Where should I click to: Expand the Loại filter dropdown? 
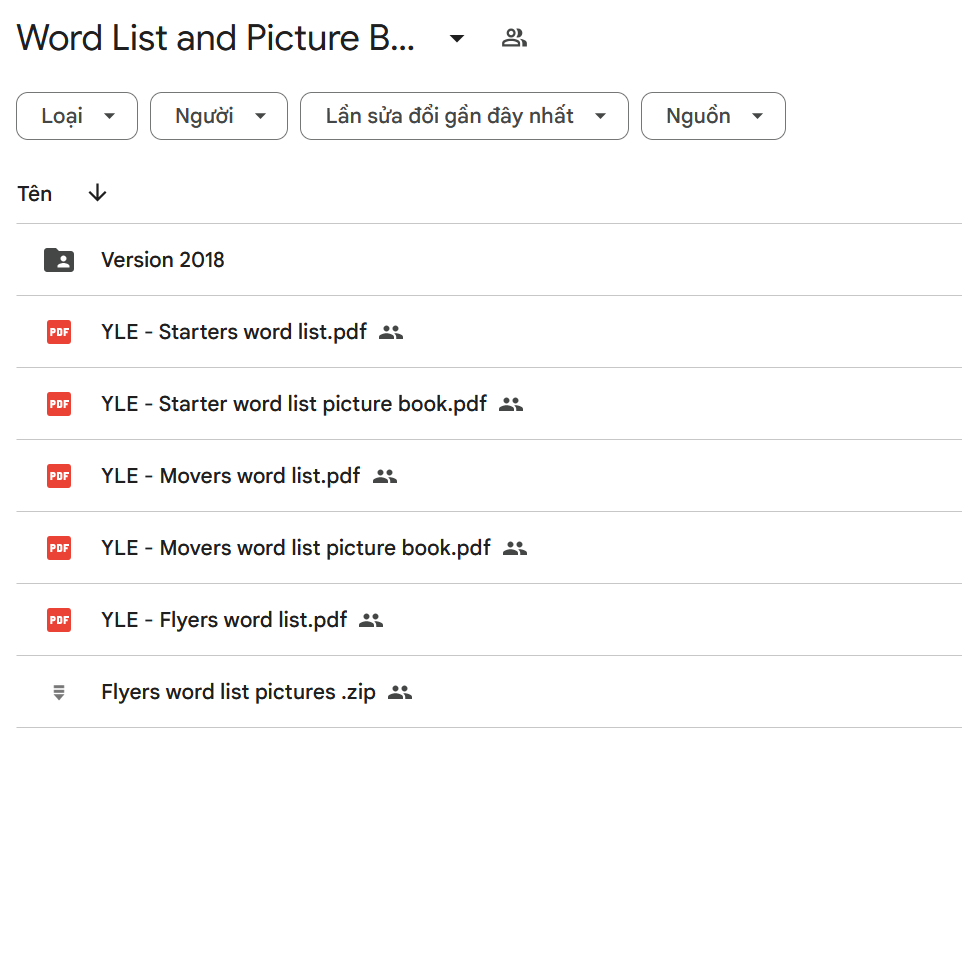(x=77, y=116)
